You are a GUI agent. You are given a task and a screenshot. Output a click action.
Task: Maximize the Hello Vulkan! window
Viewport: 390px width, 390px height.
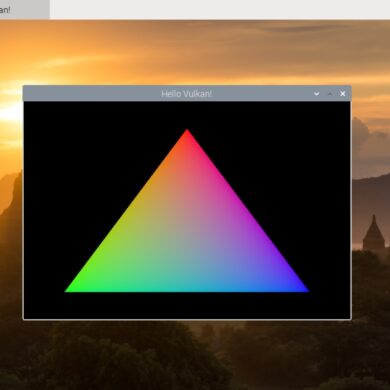[330, 94]
